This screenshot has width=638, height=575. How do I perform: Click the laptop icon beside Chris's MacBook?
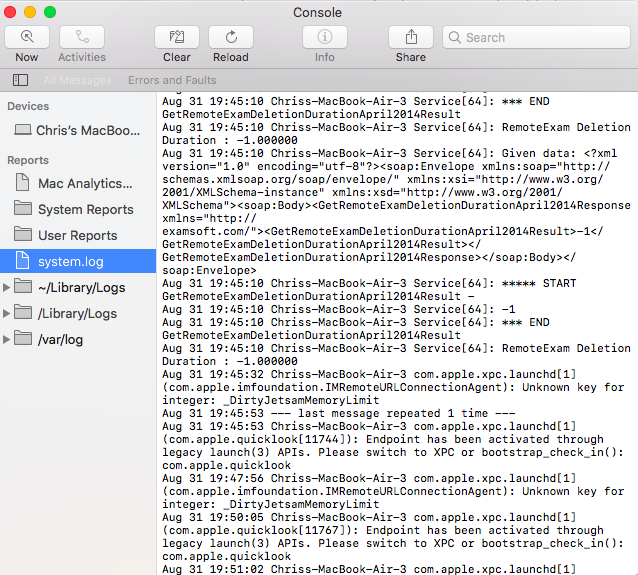pos(23,130)
